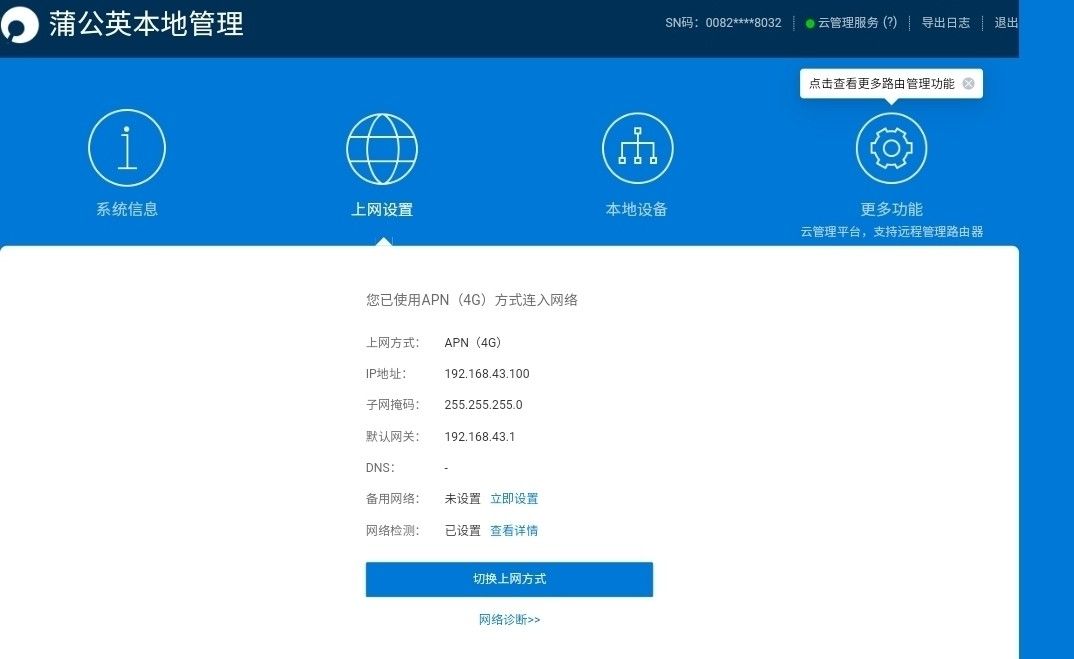Expand the 网络诊断>> link
This screenshot has height=659, width=1074.
coord(509,620)
